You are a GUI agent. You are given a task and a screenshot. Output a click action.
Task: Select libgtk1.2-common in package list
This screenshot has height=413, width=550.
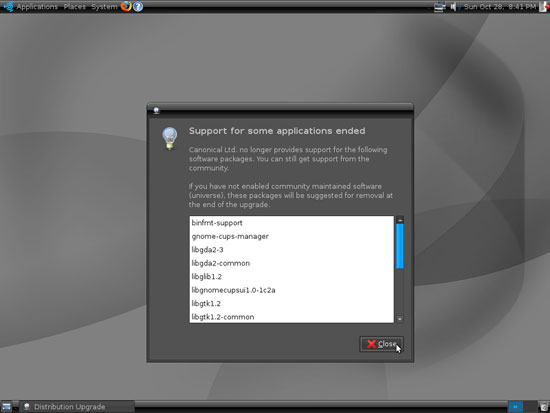[x=291, y=317]
